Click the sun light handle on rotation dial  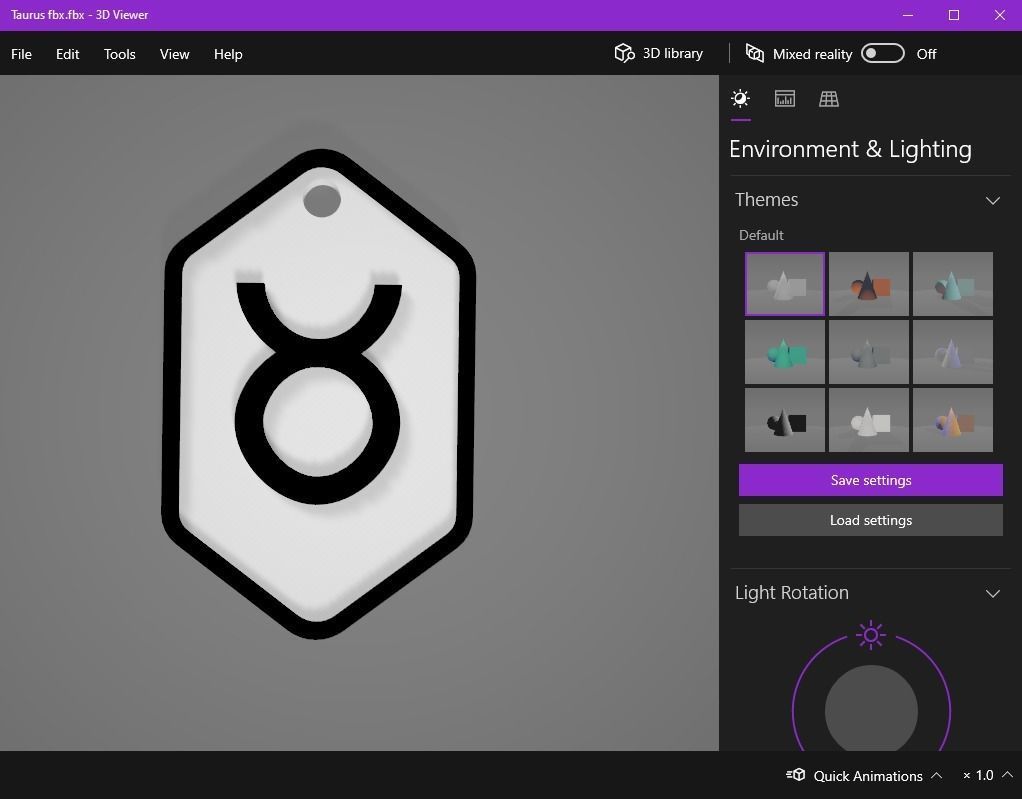871,635
